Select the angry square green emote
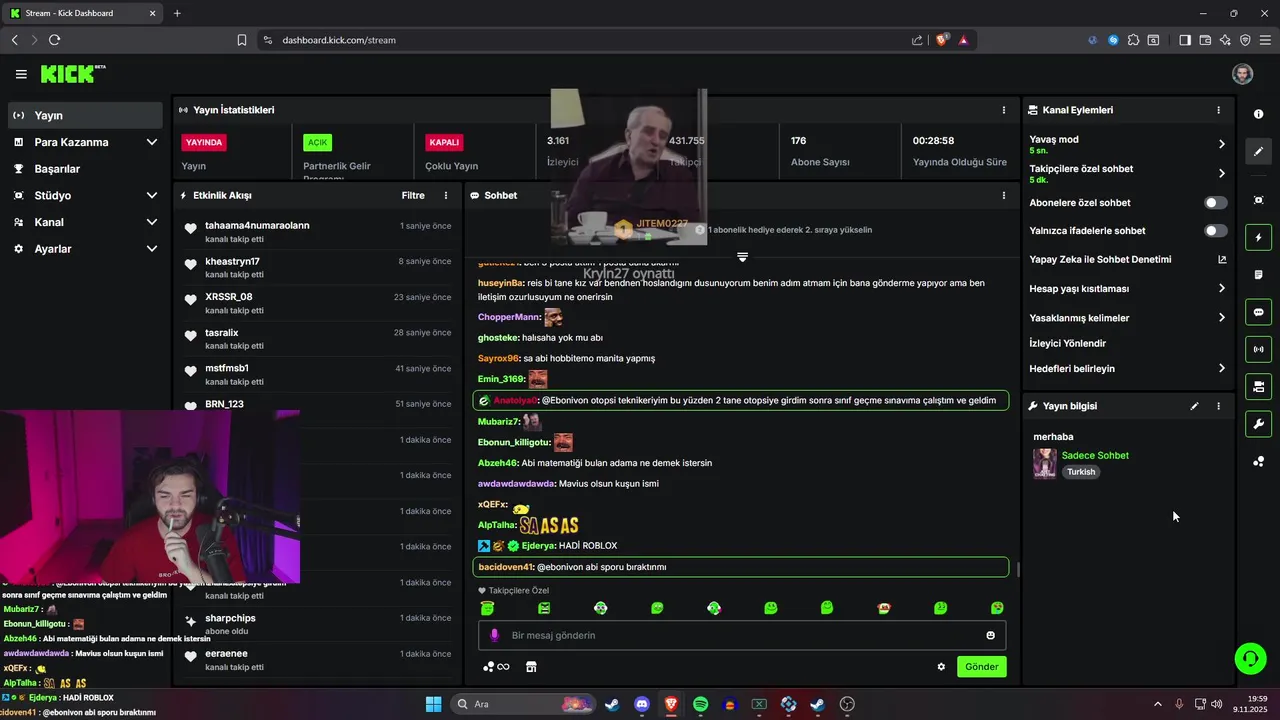 (544, 607)
